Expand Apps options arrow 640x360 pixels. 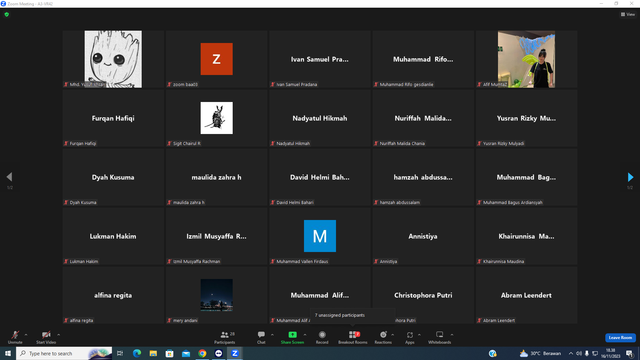pyautogui.click(x=419, y=335)
